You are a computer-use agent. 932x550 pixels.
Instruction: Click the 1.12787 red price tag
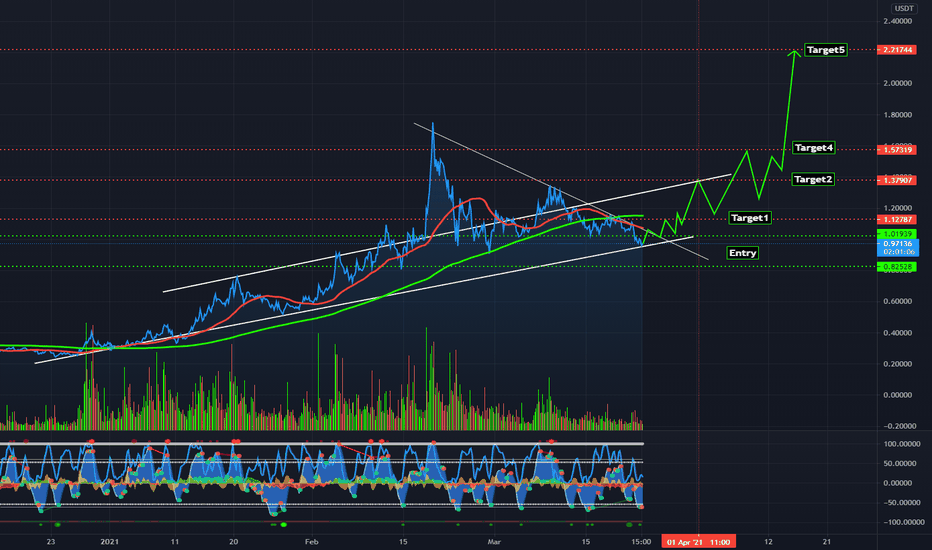[x=897, y=219]
